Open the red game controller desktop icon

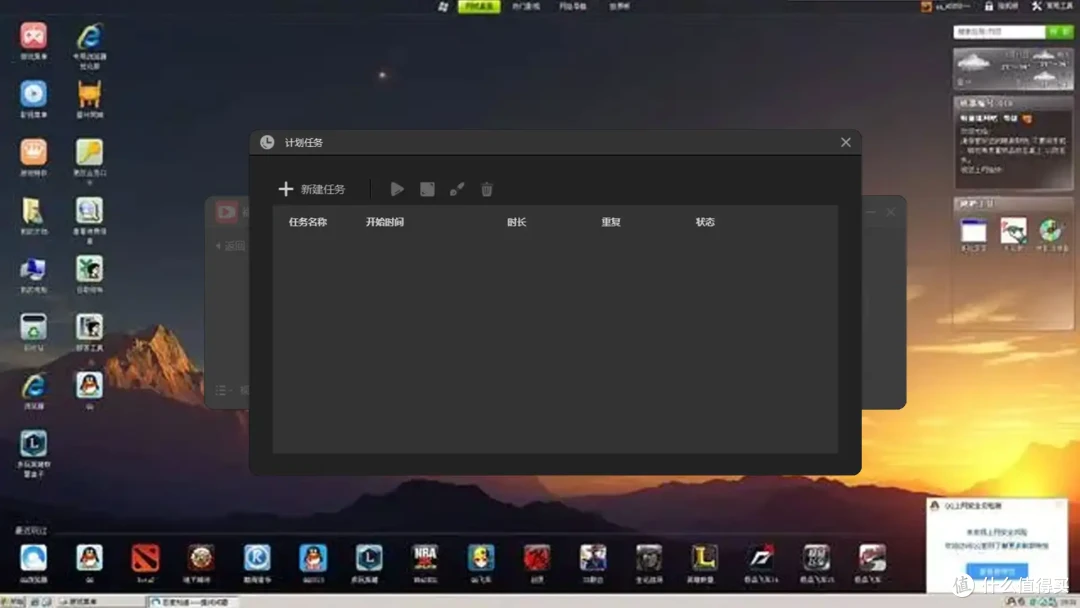pyautogui.click(x=33, y=36)
